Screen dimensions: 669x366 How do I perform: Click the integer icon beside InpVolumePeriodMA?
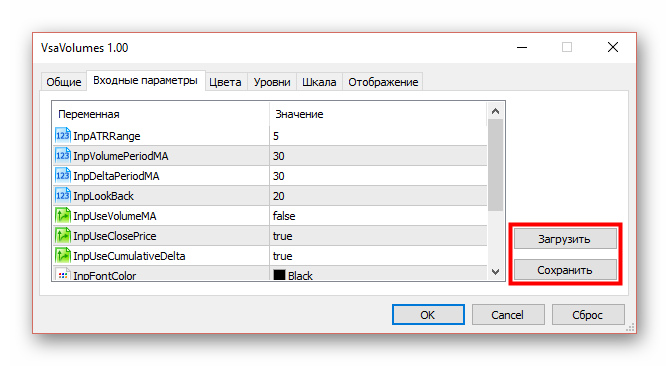[x=63, y=155]
